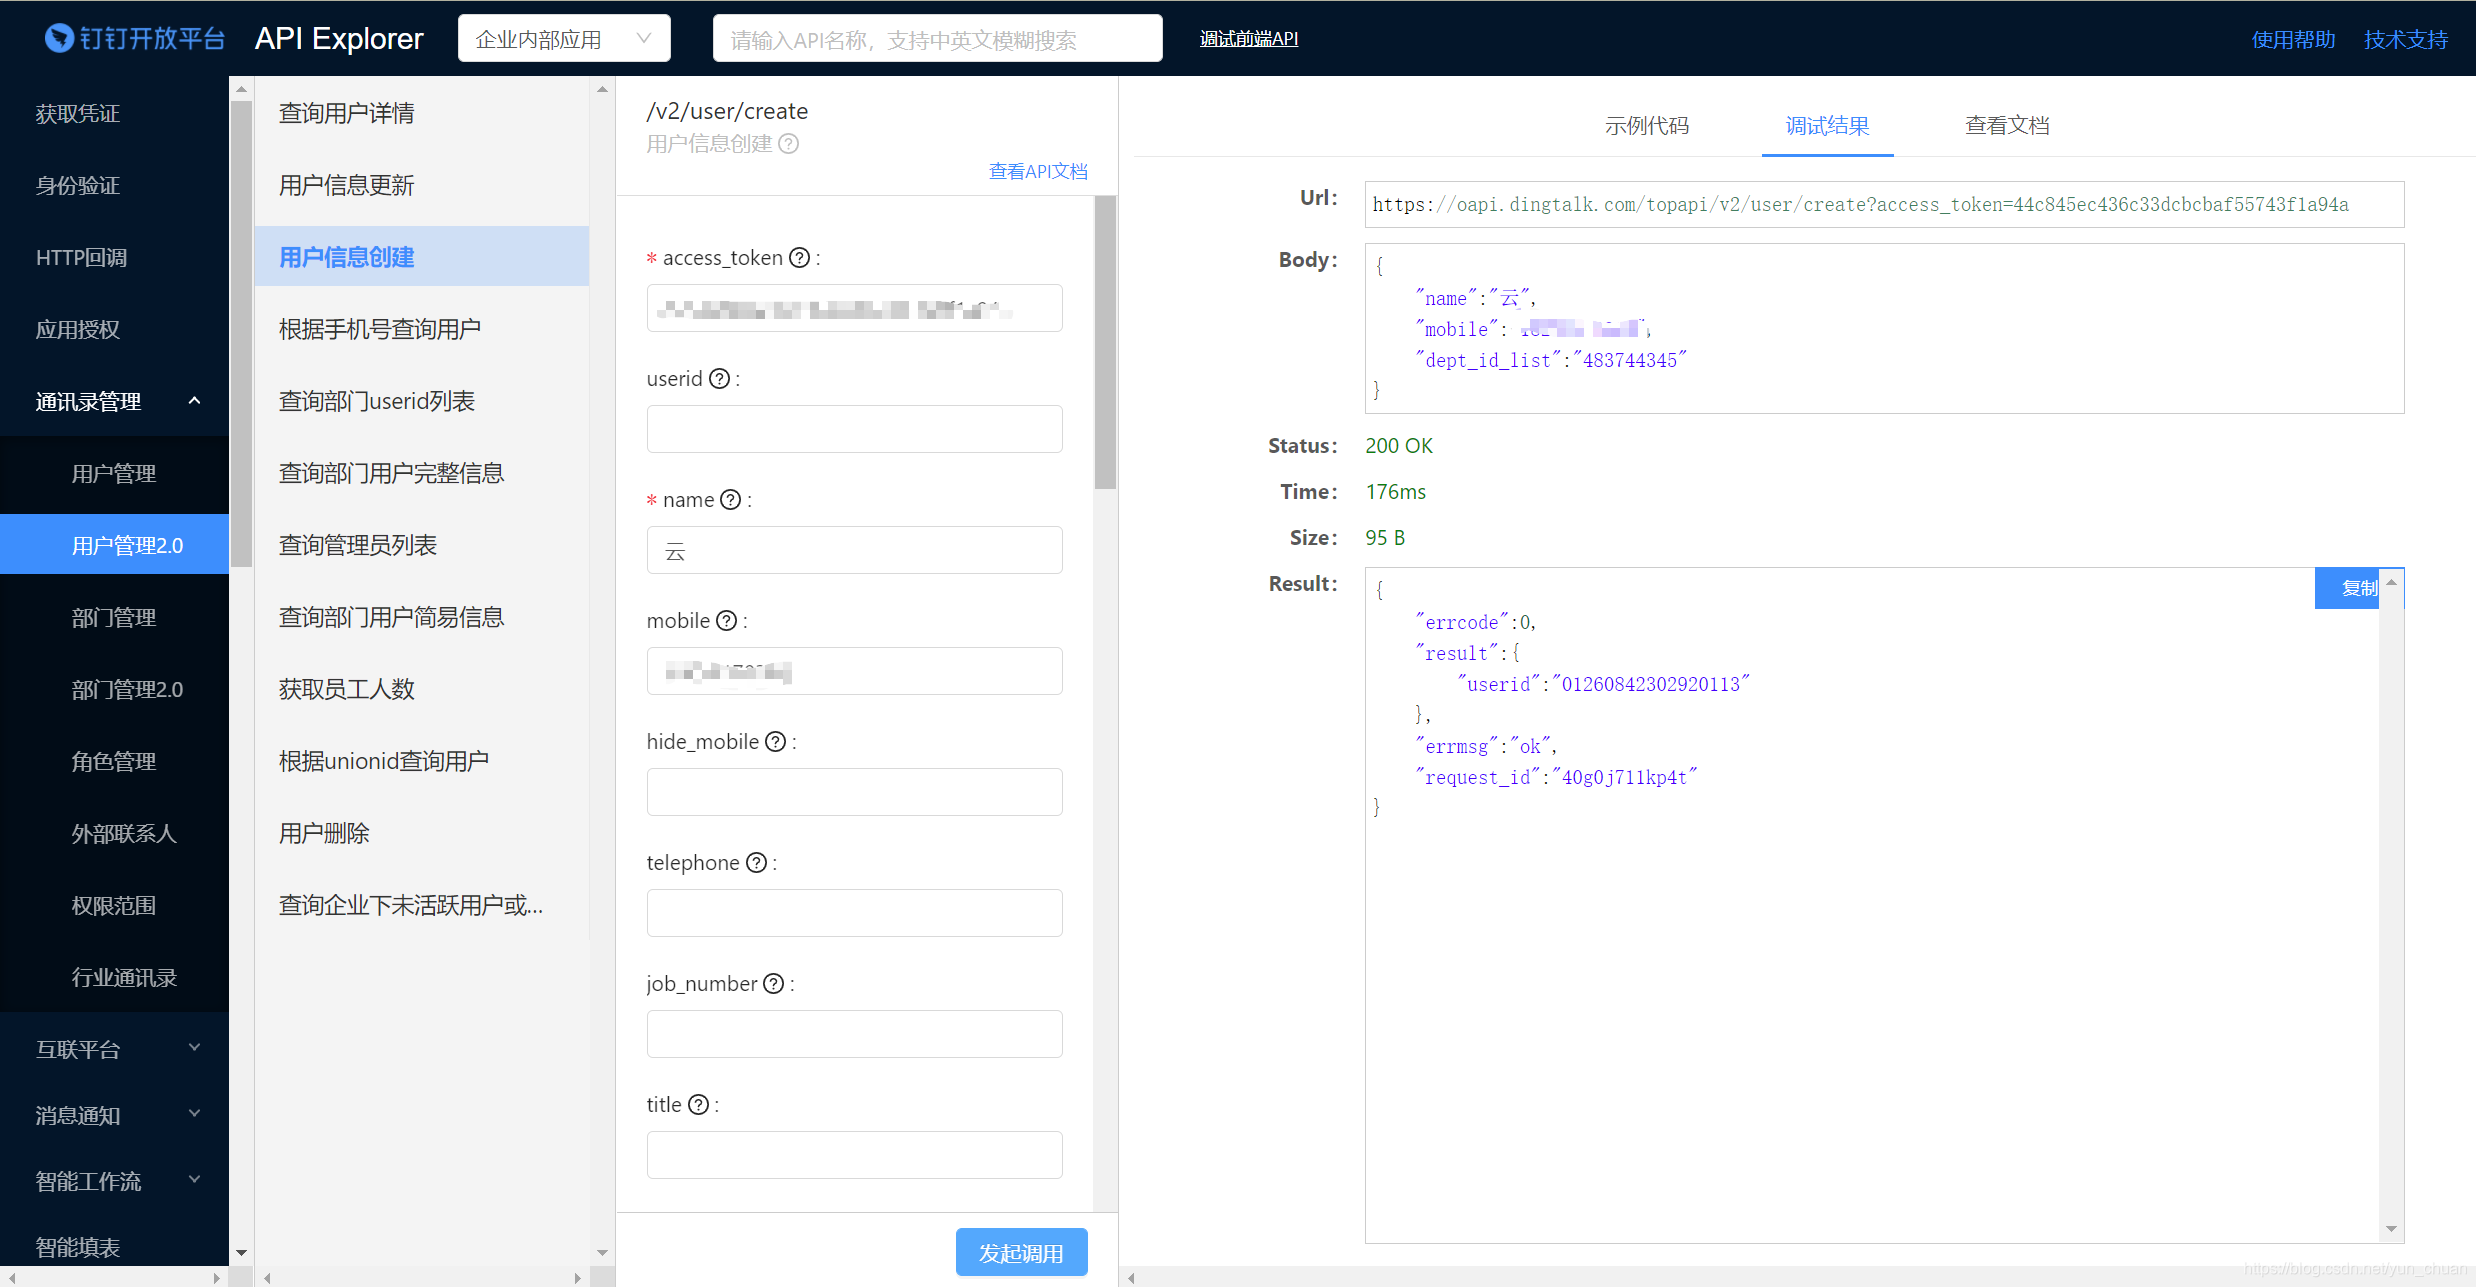The width and height of the screenshot is (2476, 1287).
Task: Select 权限范围 submenu item
Action: pos(114,905)
